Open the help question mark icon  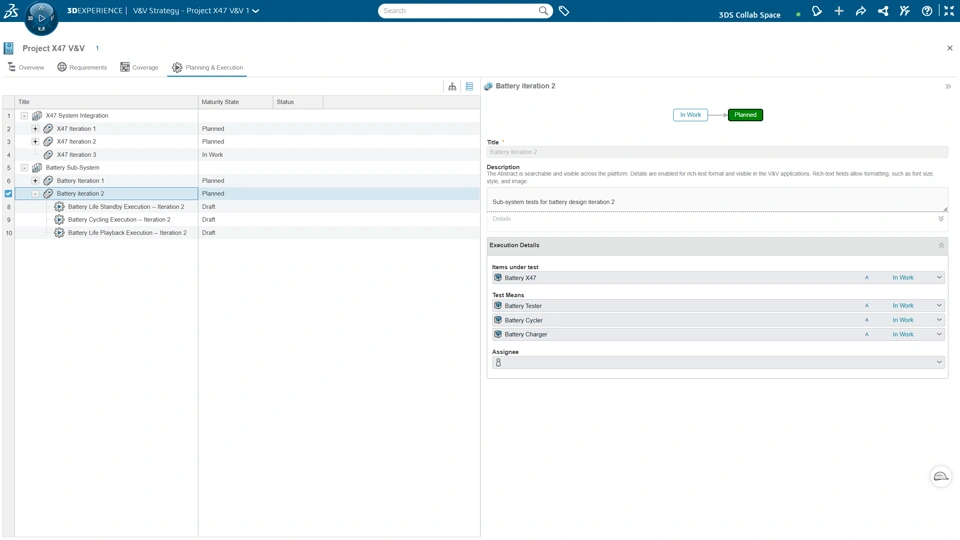pos(927,11)
